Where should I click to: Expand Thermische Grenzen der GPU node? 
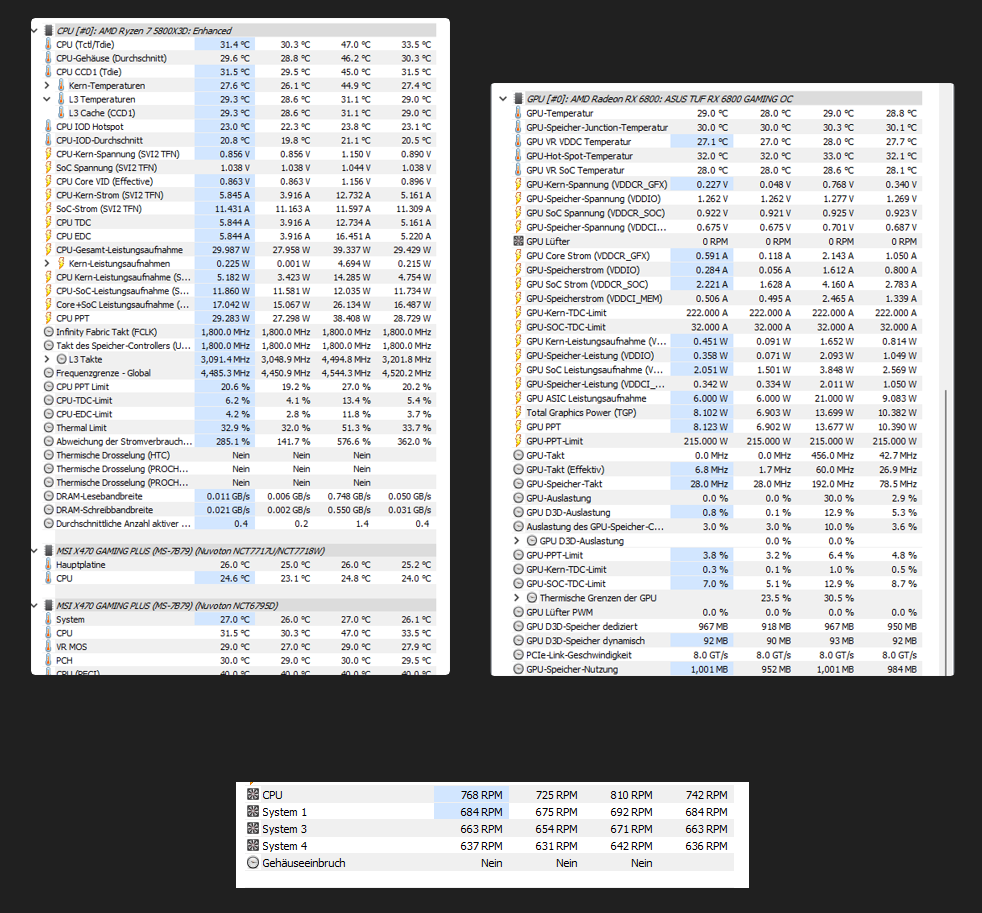517,598
